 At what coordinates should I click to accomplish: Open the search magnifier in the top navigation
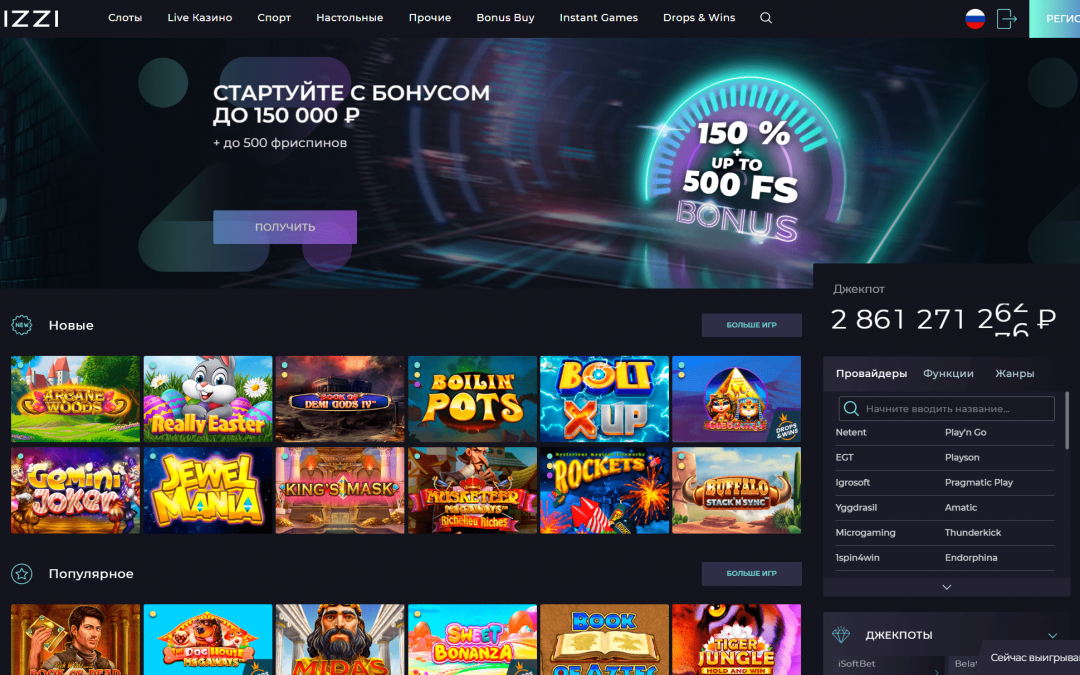(x=765, y=18)
